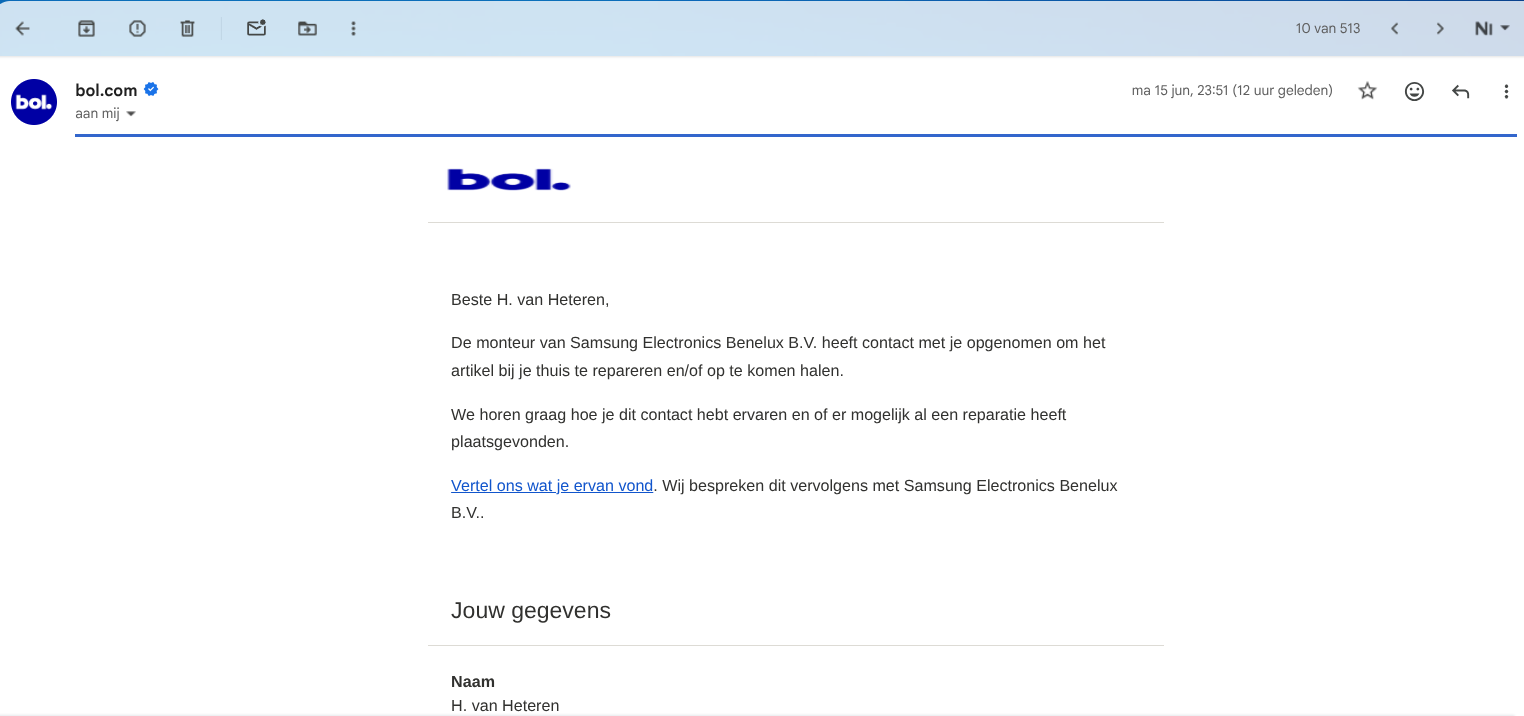Screen dimensions: 1524x716
Task: Open the toolbar's three-dot more menu
Action: coord(353,28)
